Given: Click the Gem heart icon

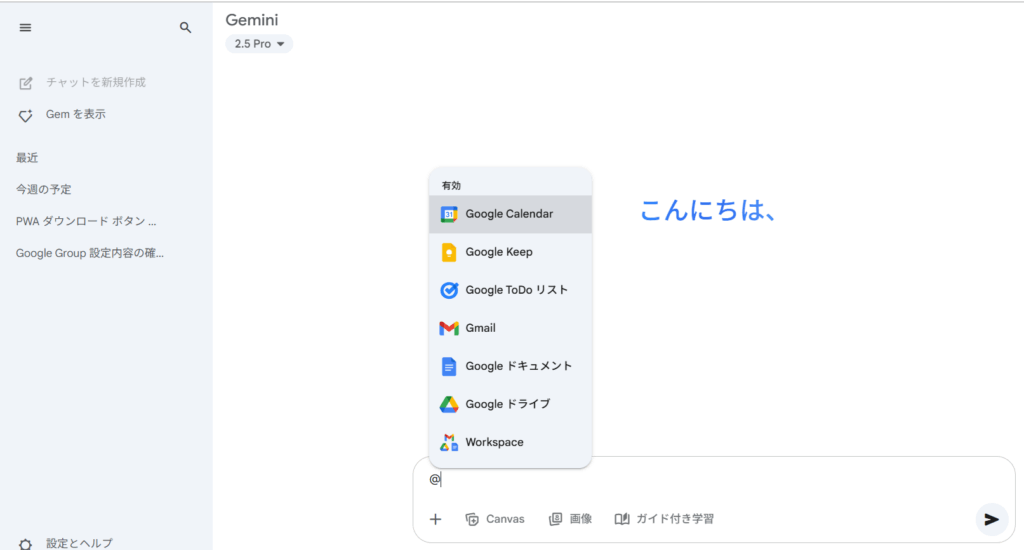Looking at the screenshot, I should point(25,116).
